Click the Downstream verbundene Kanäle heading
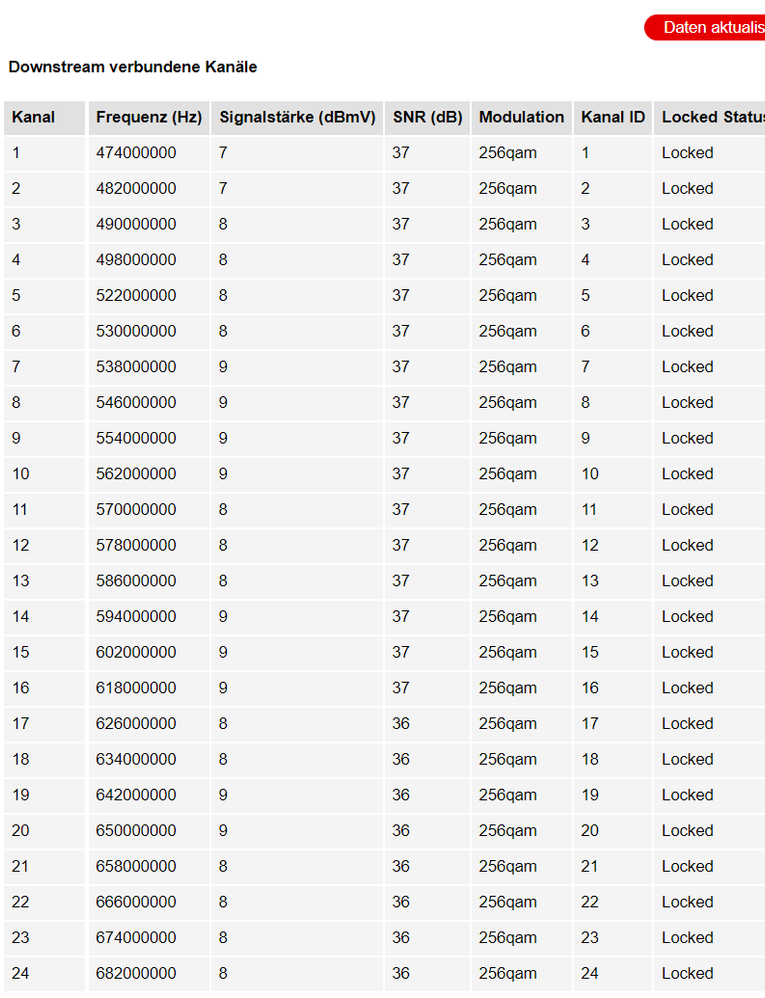The image size is (765, 998). click(133, 67)
